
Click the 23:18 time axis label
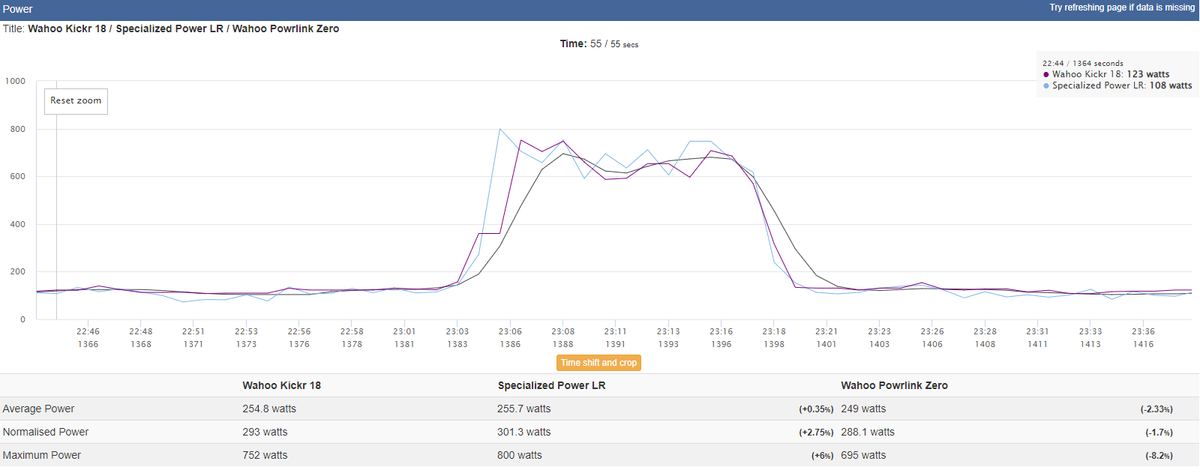click(x=773, y=331)
